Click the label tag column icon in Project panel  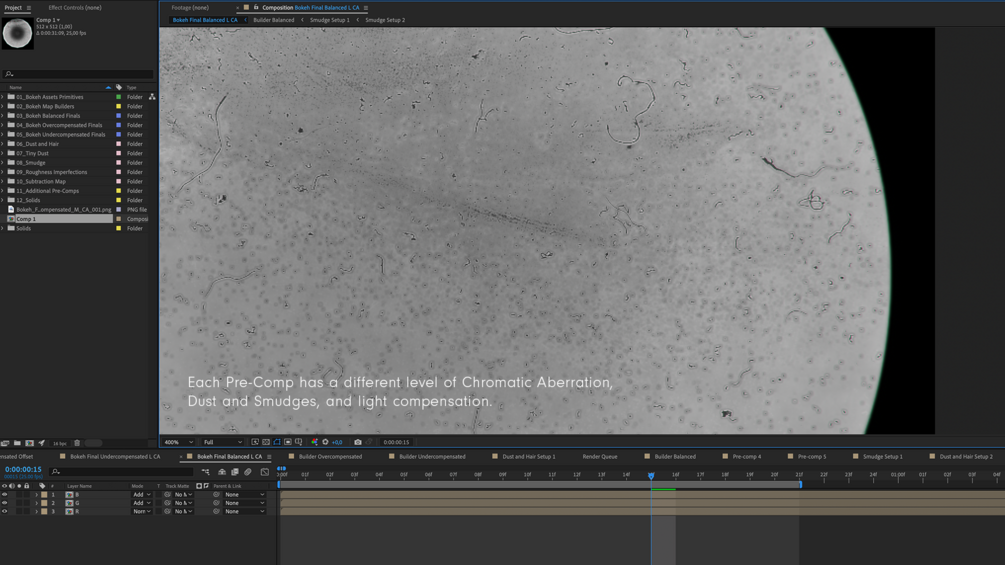coord(119,87)
